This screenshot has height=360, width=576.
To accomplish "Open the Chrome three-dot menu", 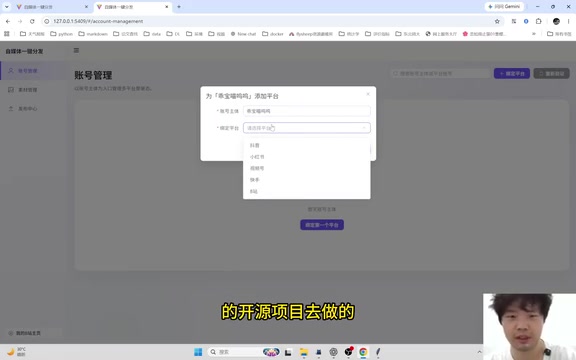I will pyautogui.click(x=568, y=21).
